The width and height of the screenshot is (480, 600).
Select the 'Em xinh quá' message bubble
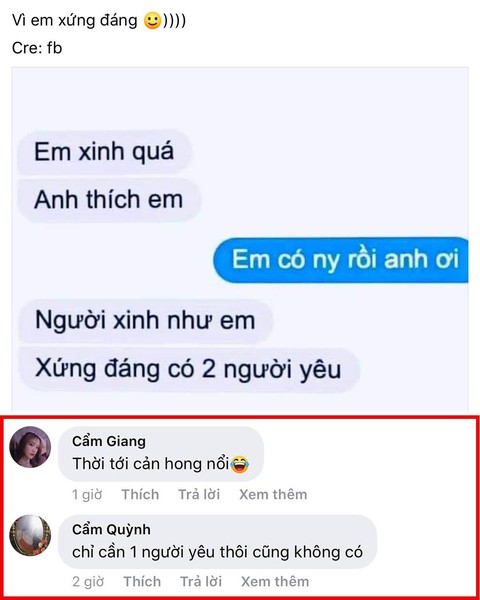click(104, 152)
